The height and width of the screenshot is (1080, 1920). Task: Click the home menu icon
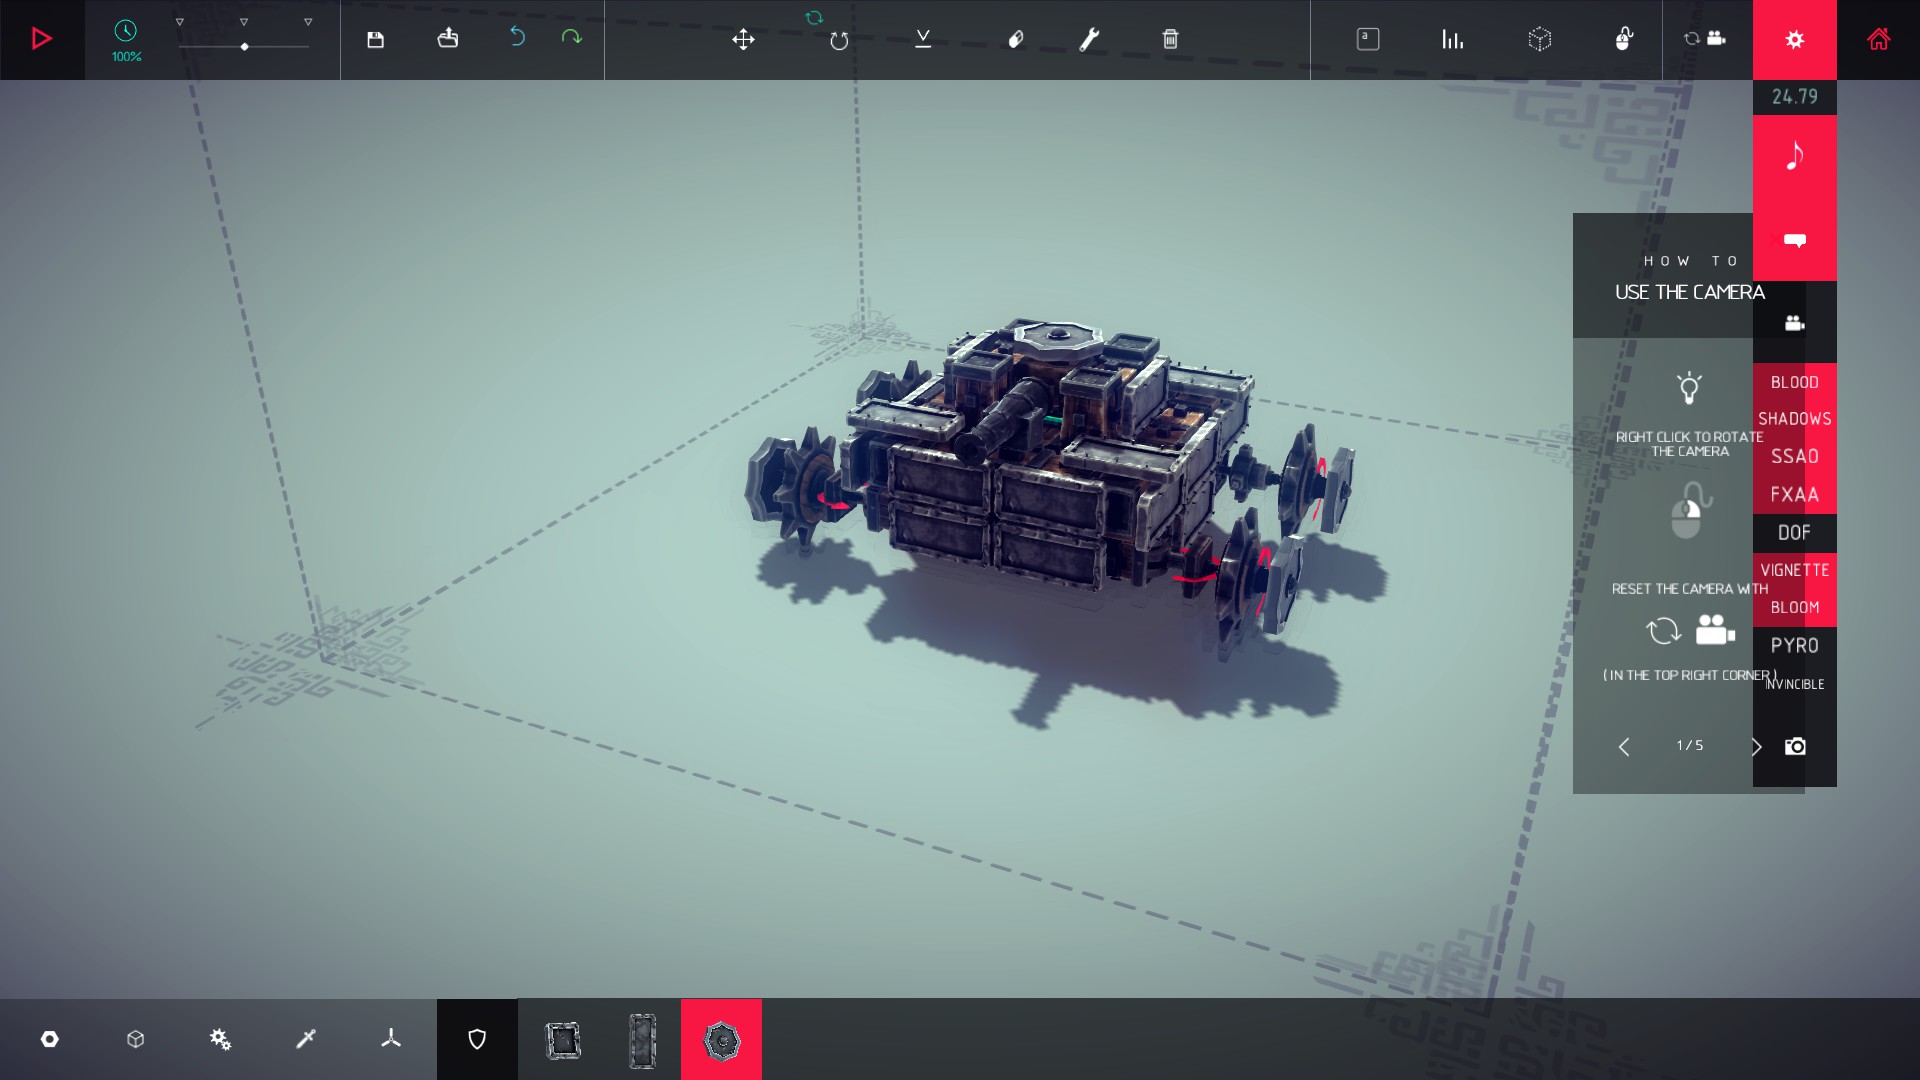1878,39
